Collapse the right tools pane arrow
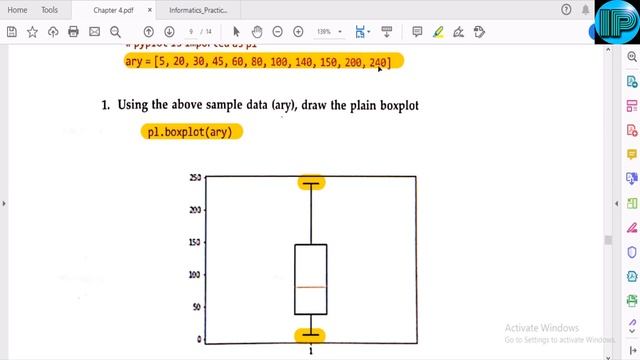Image resolution: width=640 pixels, height=360 pixels. pos(617,203)
